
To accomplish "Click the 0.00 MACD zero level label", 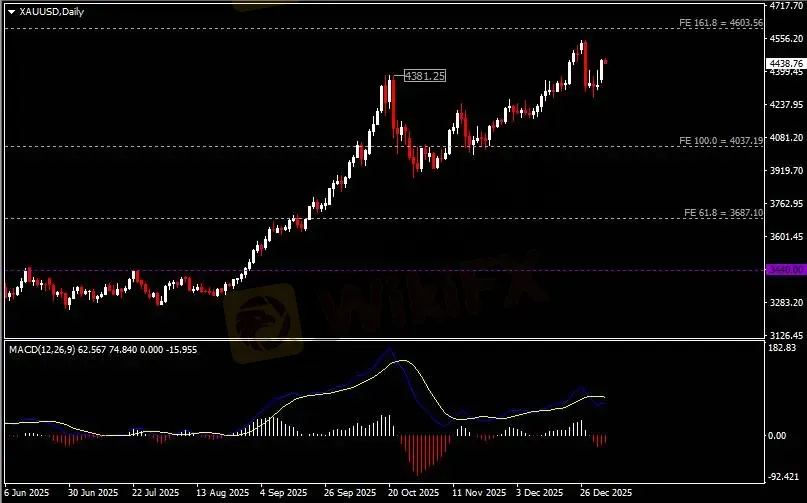I will click(x=777, y=436).
